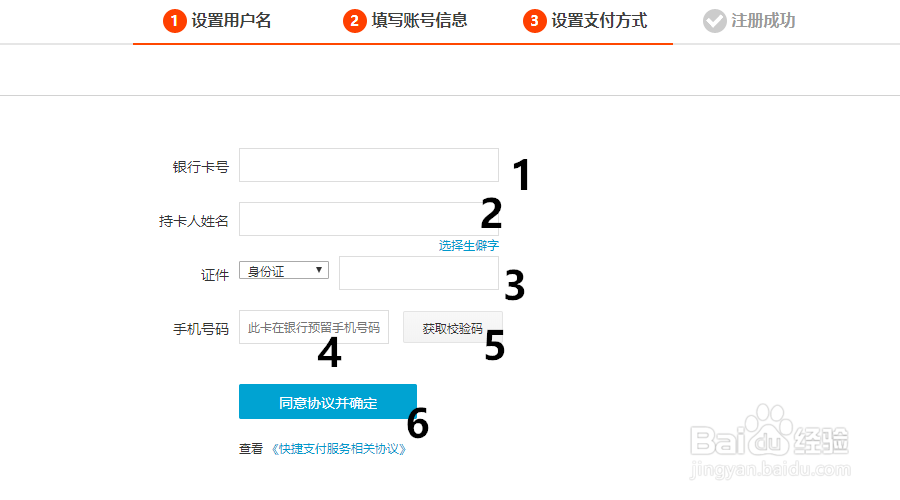900x500 pixels.
Task: Open the 快捷支付服务相关协议 link
Action: (339, 449)
